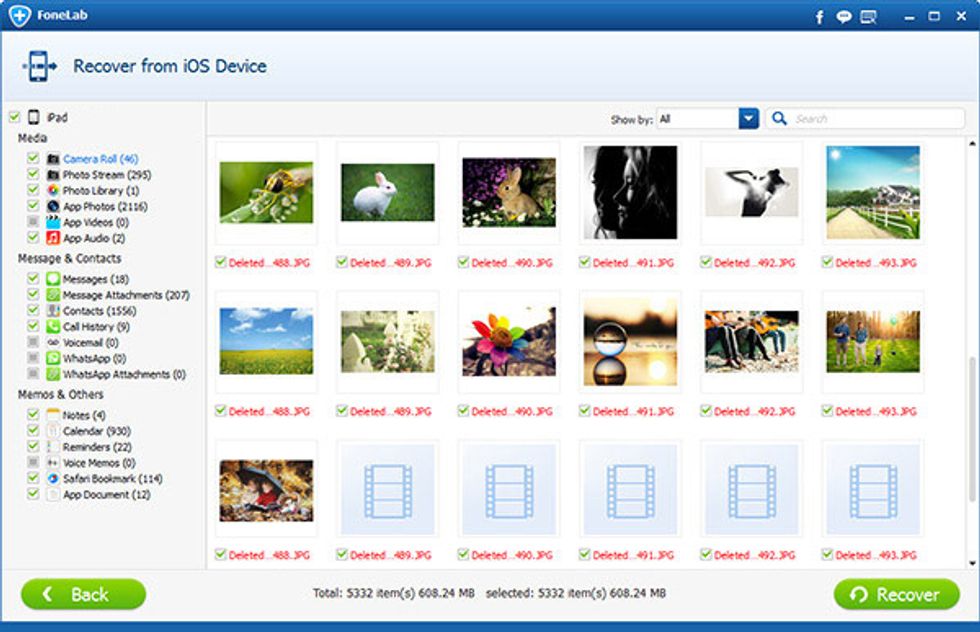Click the search magnifier icon
Screen dimensions: 980x632
point(779,118)
